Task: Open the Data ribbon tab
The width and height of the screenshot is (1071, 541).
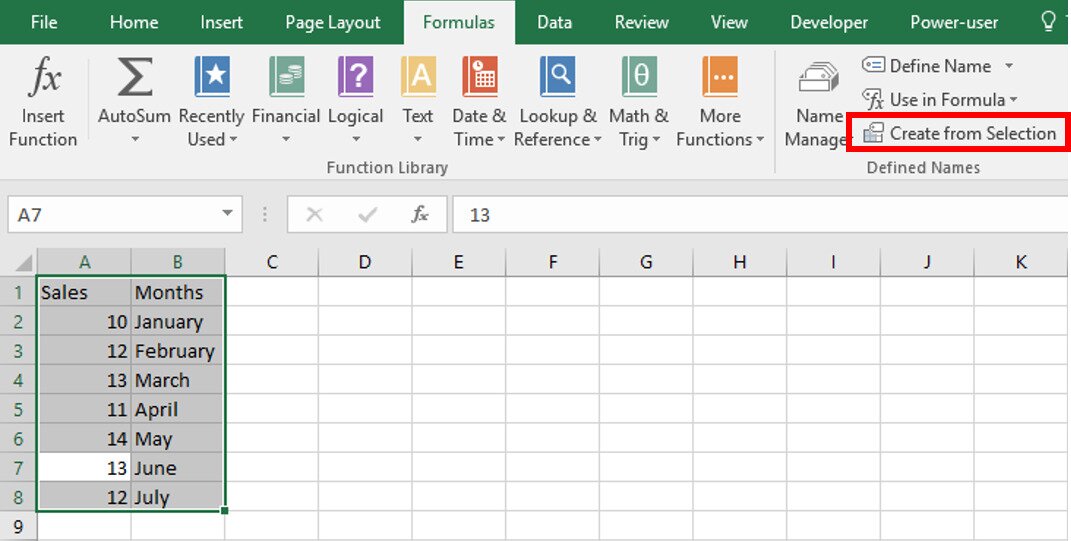Action: click(554, 22)
